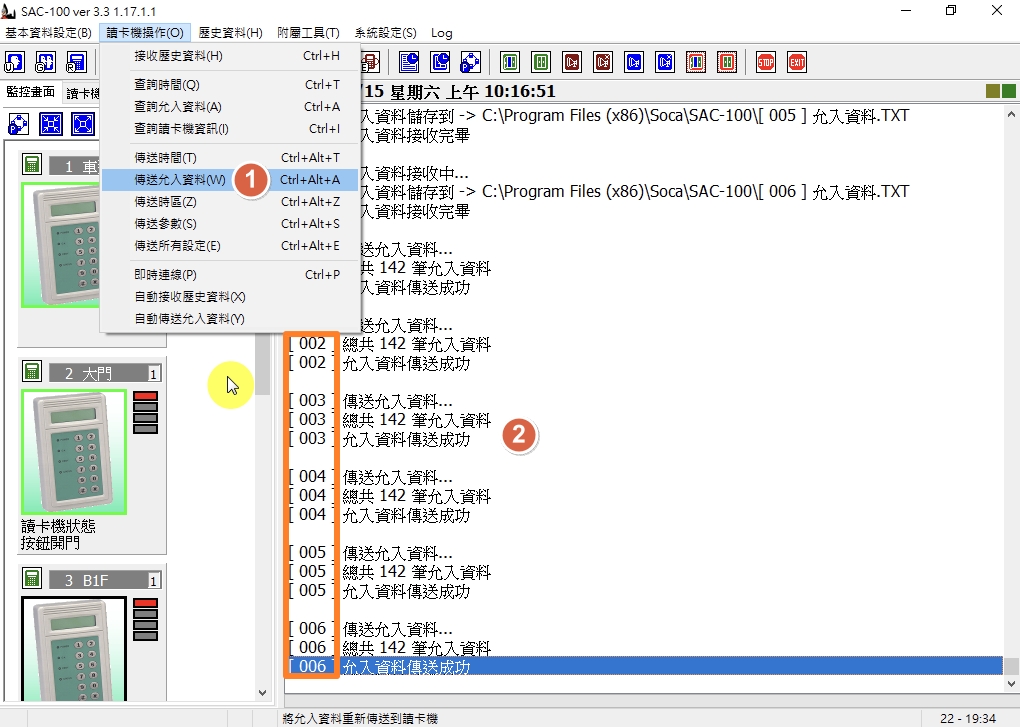
Task: Click the red EXIT toolbar icon
Action: click(797, 62)
